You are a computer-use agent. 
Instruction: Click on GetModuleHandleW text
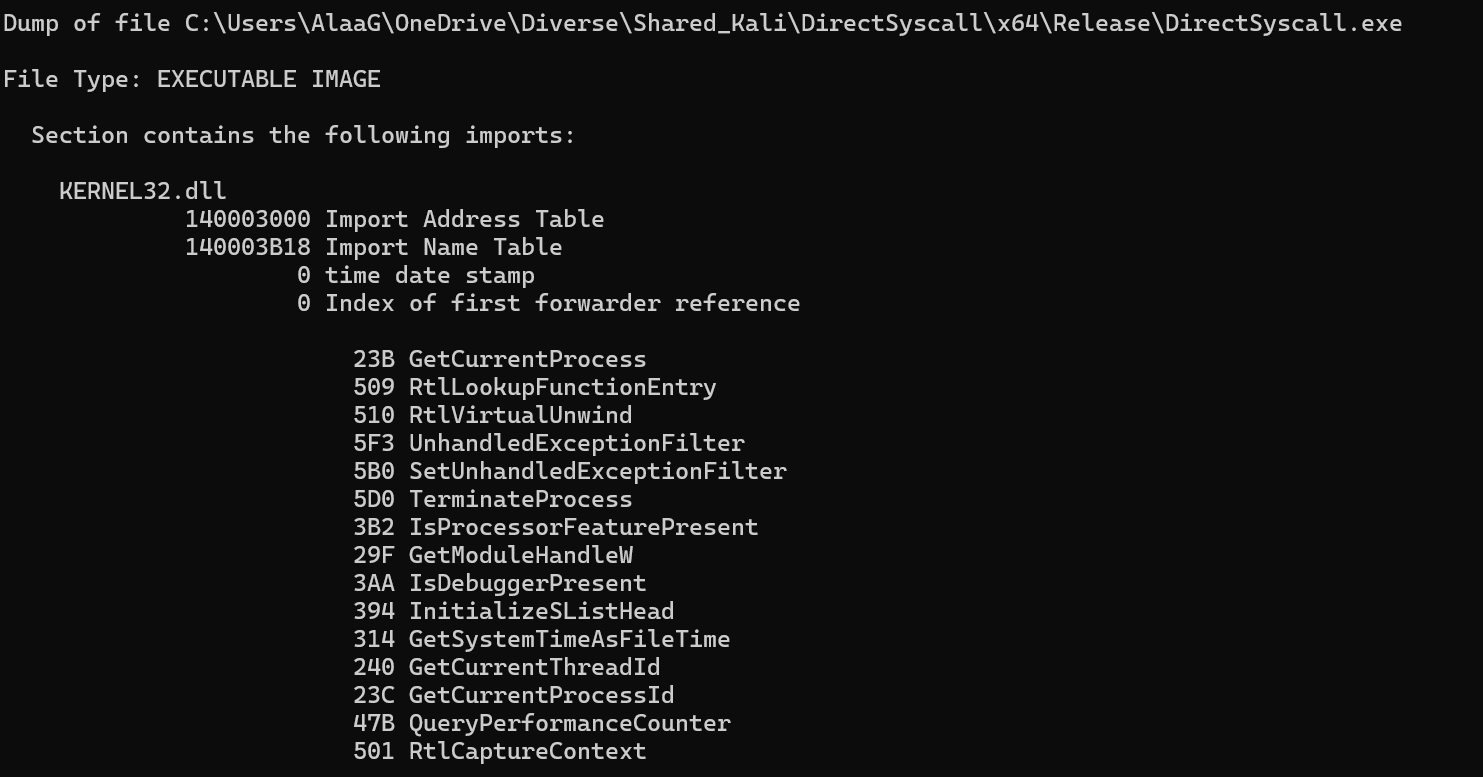pos(520,555)
